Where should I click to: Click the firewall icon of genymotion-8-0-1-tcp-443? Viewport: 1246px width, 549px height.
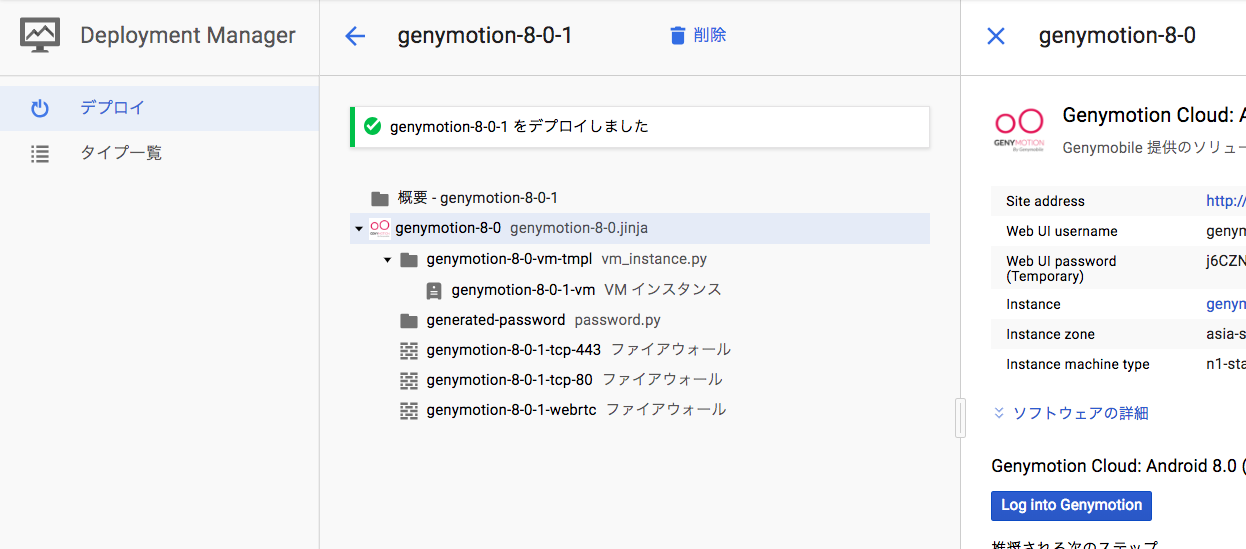point(408,351)
